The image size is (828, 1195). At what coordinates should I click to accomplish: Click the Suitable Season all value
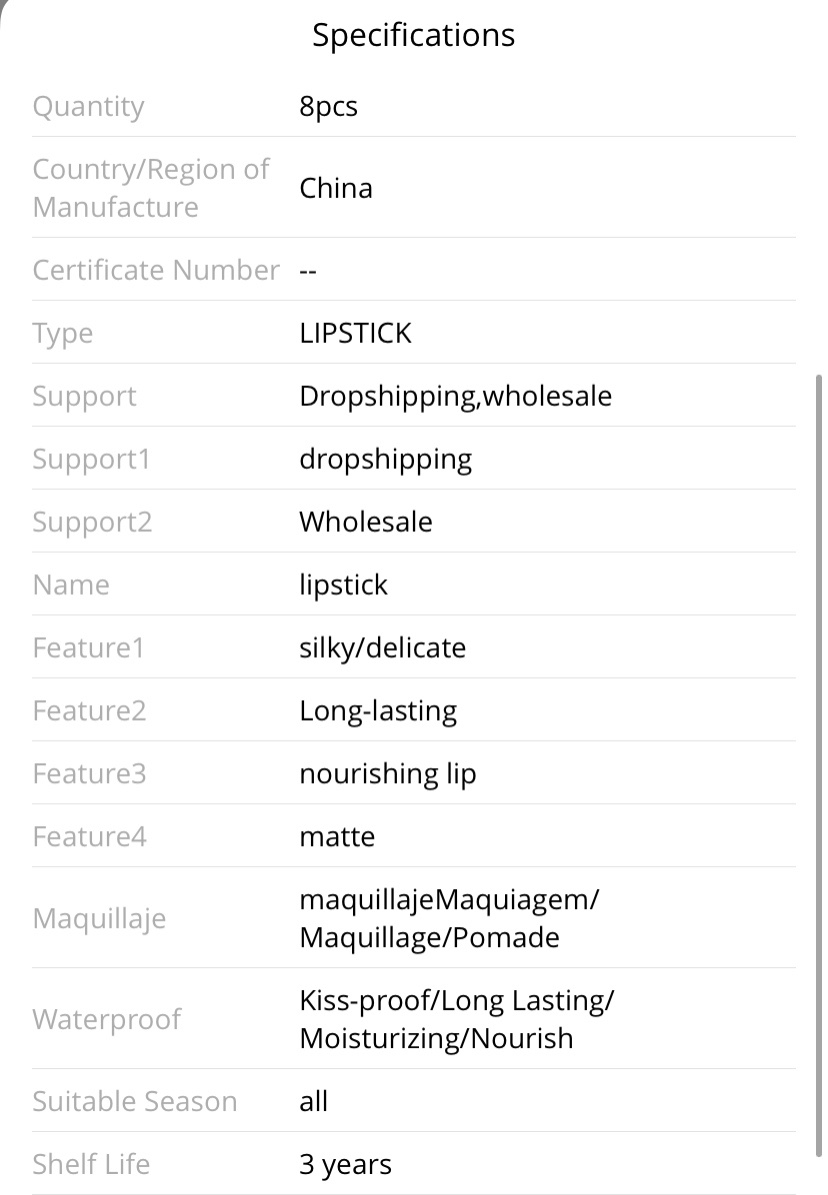point(313,1101)
